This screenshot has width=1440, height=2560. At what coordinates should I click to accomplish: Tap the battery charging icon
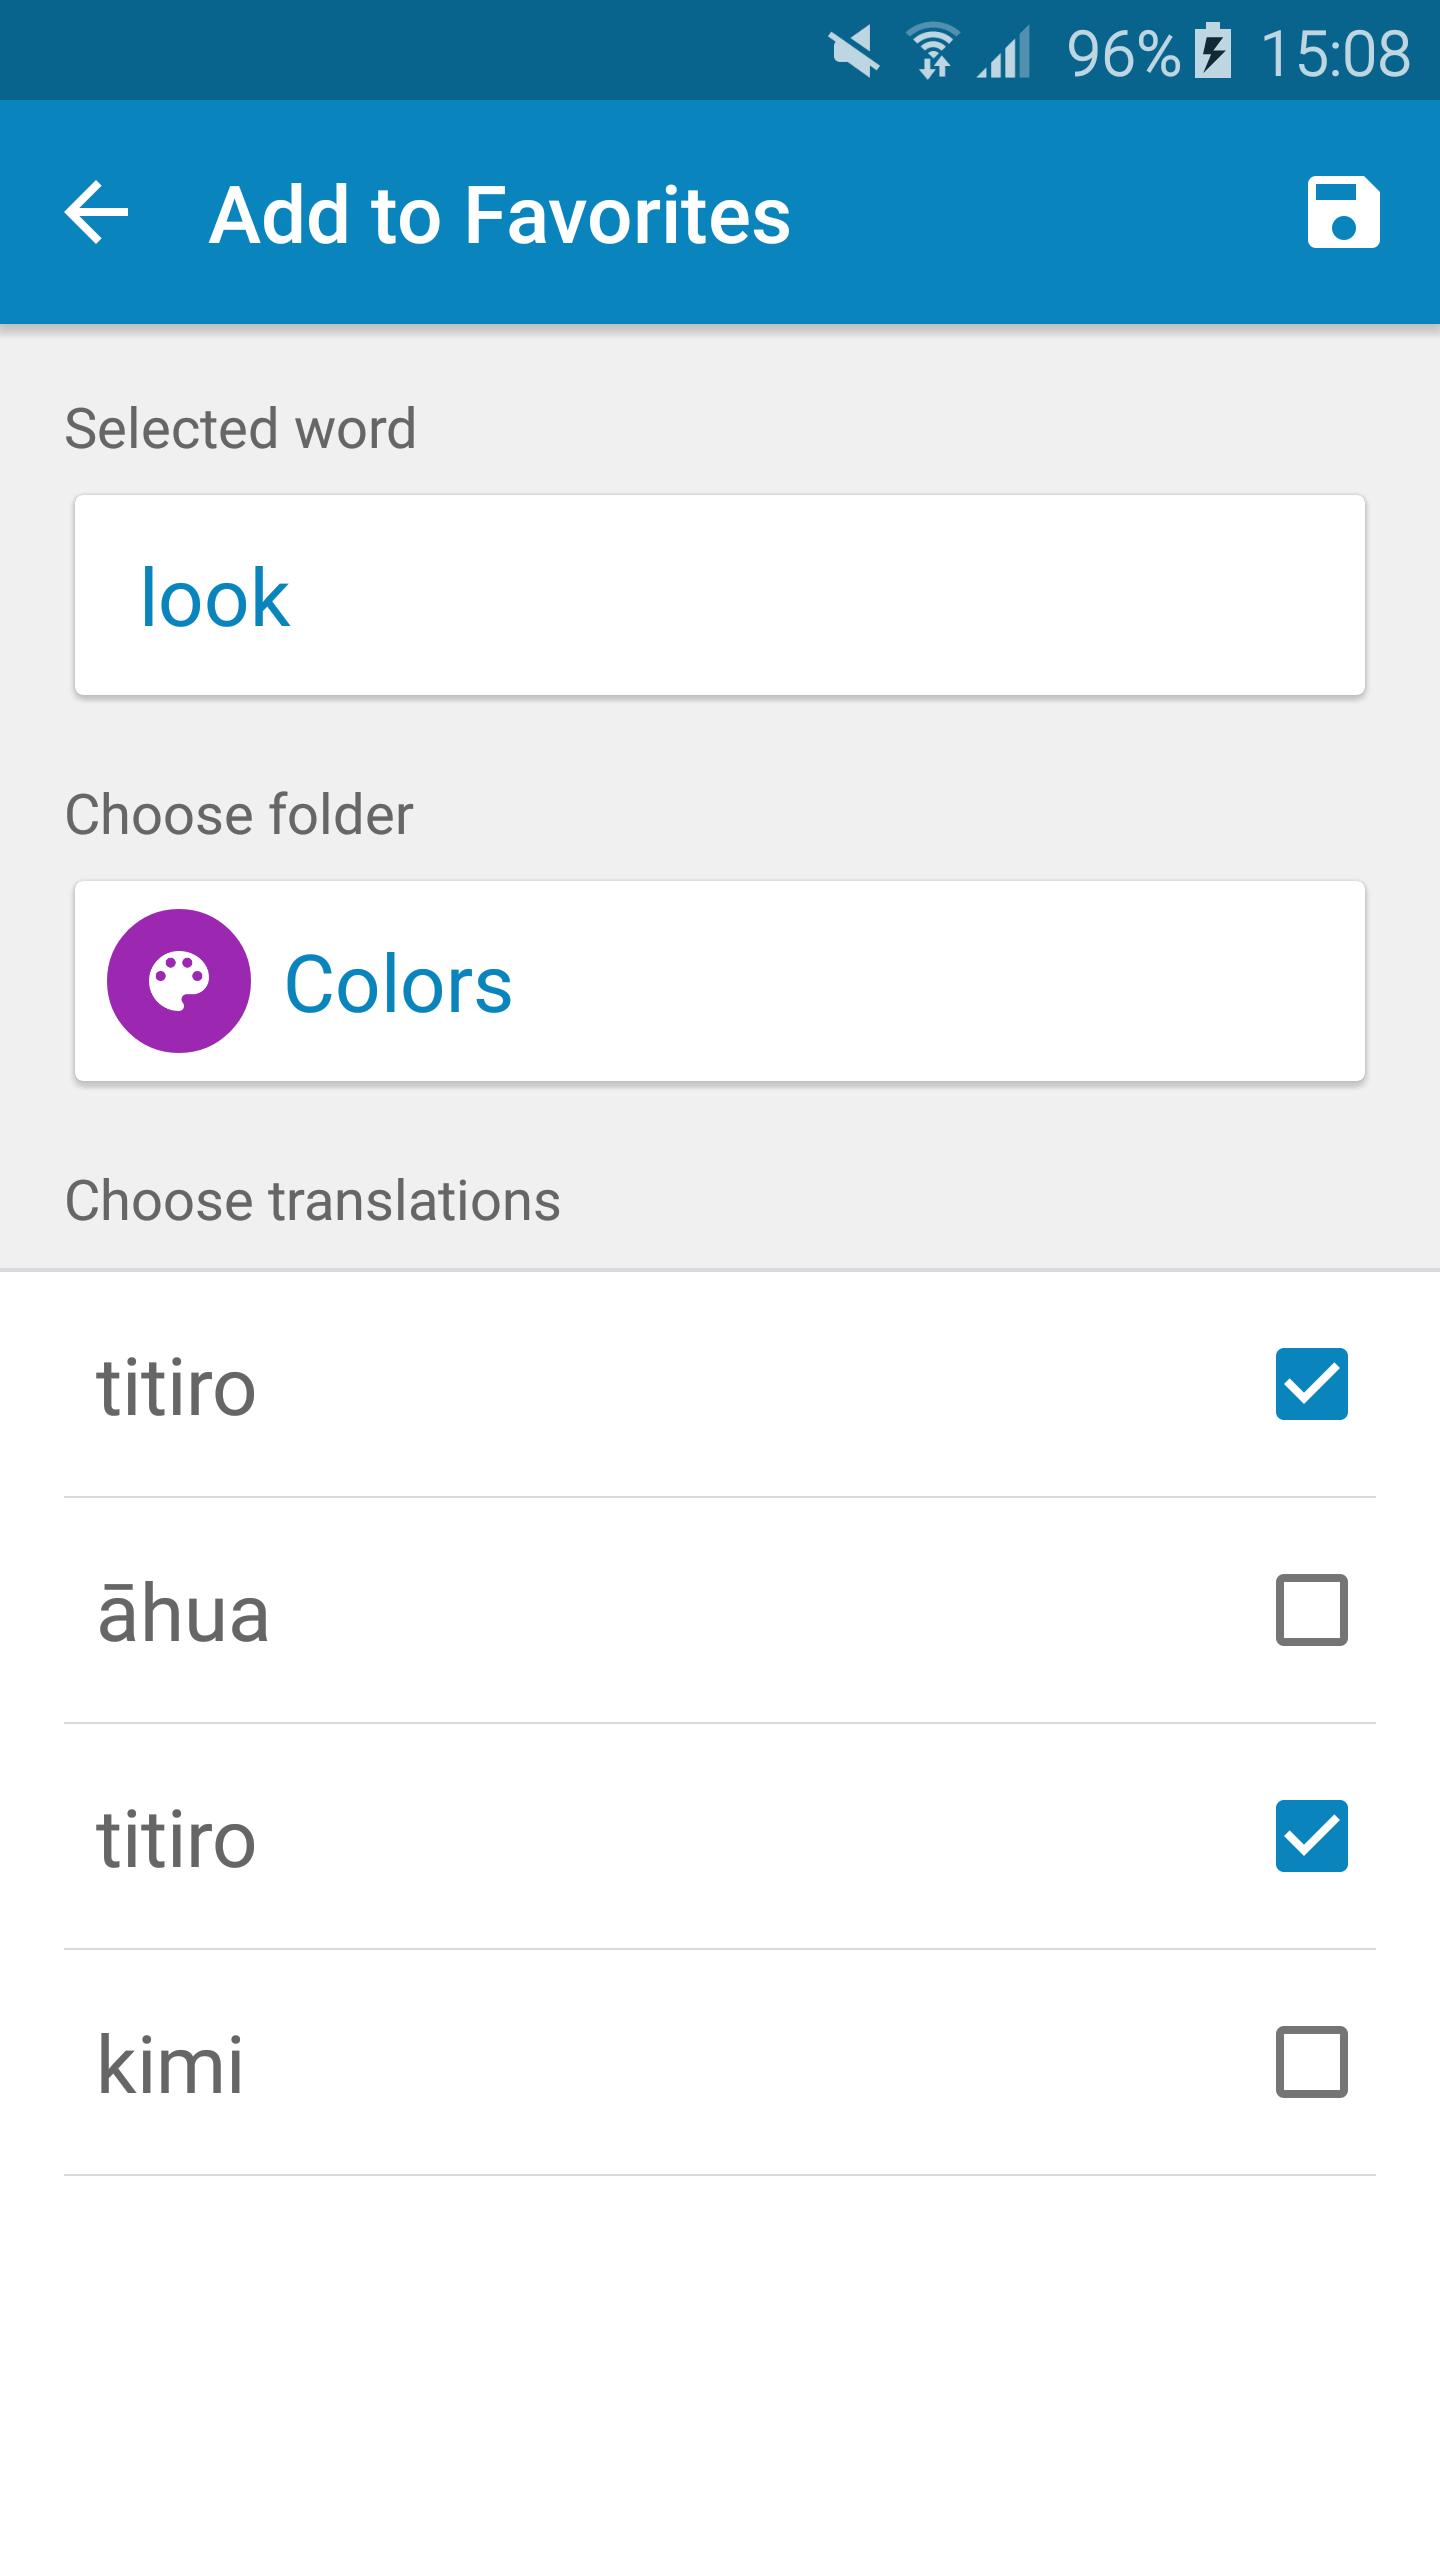pos(1214,52)
